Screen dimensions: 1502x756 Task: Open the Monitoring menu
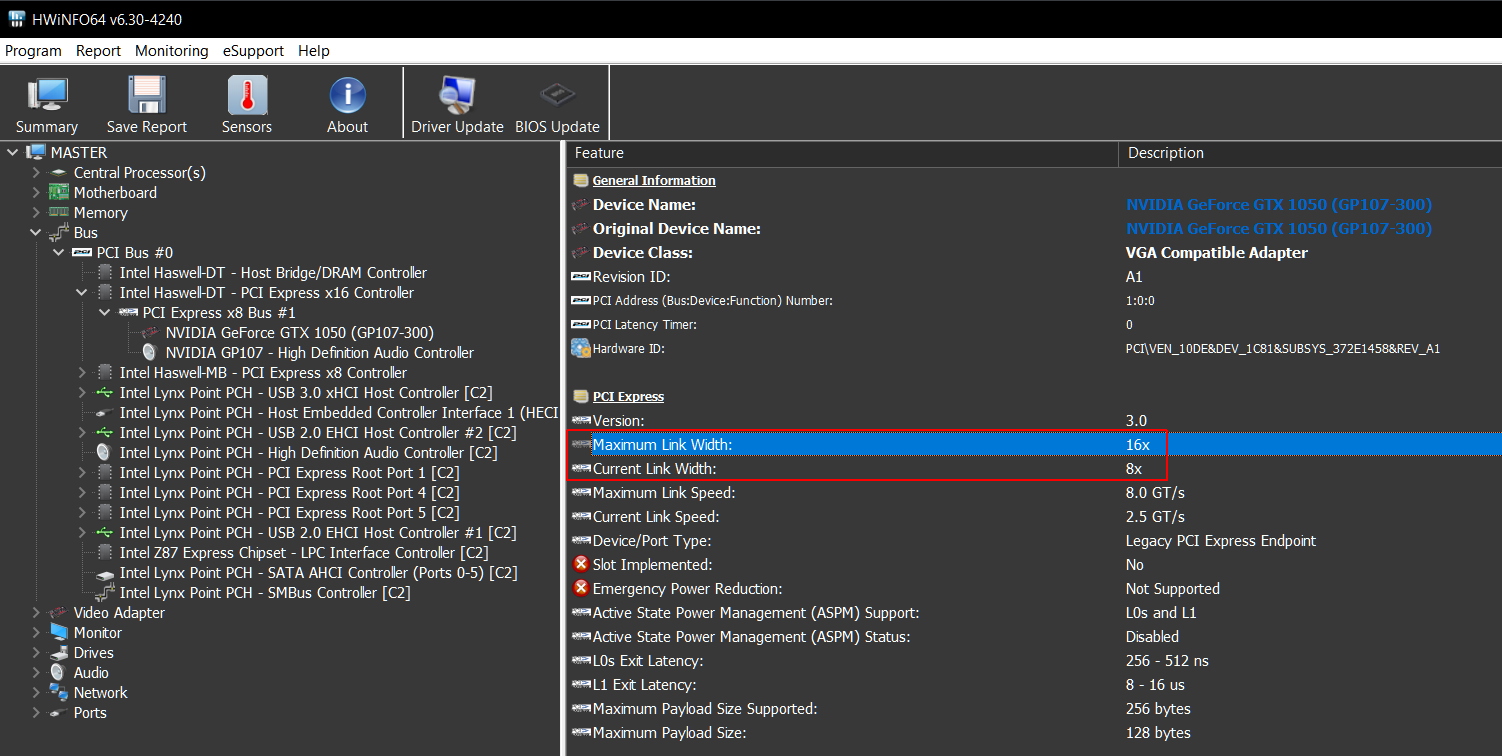coord(172,50)
